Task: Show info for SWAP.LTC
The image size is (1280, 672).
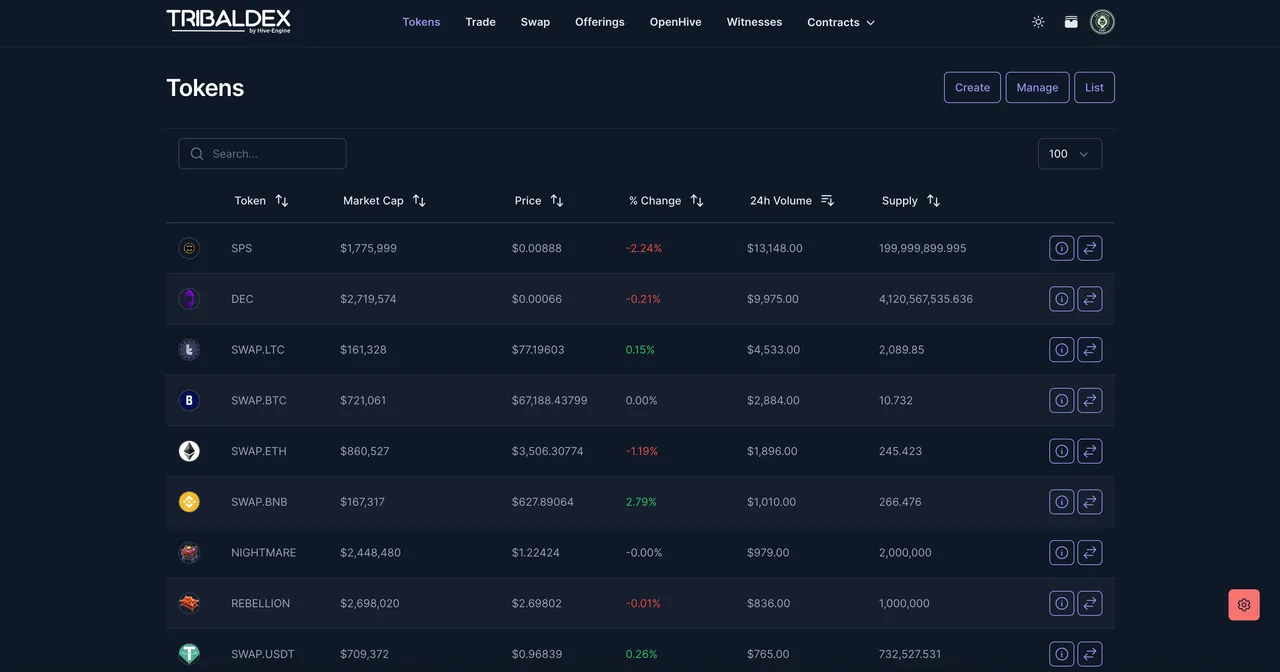Action: (x=1062, y=350)
